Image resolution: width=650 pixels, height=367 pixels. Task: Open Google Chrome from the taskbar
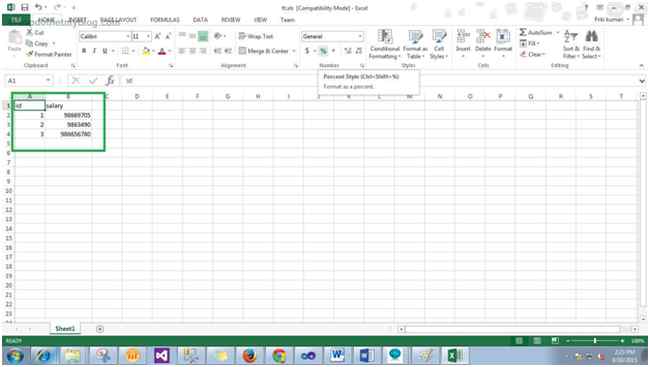pyautogui.click(x=279, y=356)
